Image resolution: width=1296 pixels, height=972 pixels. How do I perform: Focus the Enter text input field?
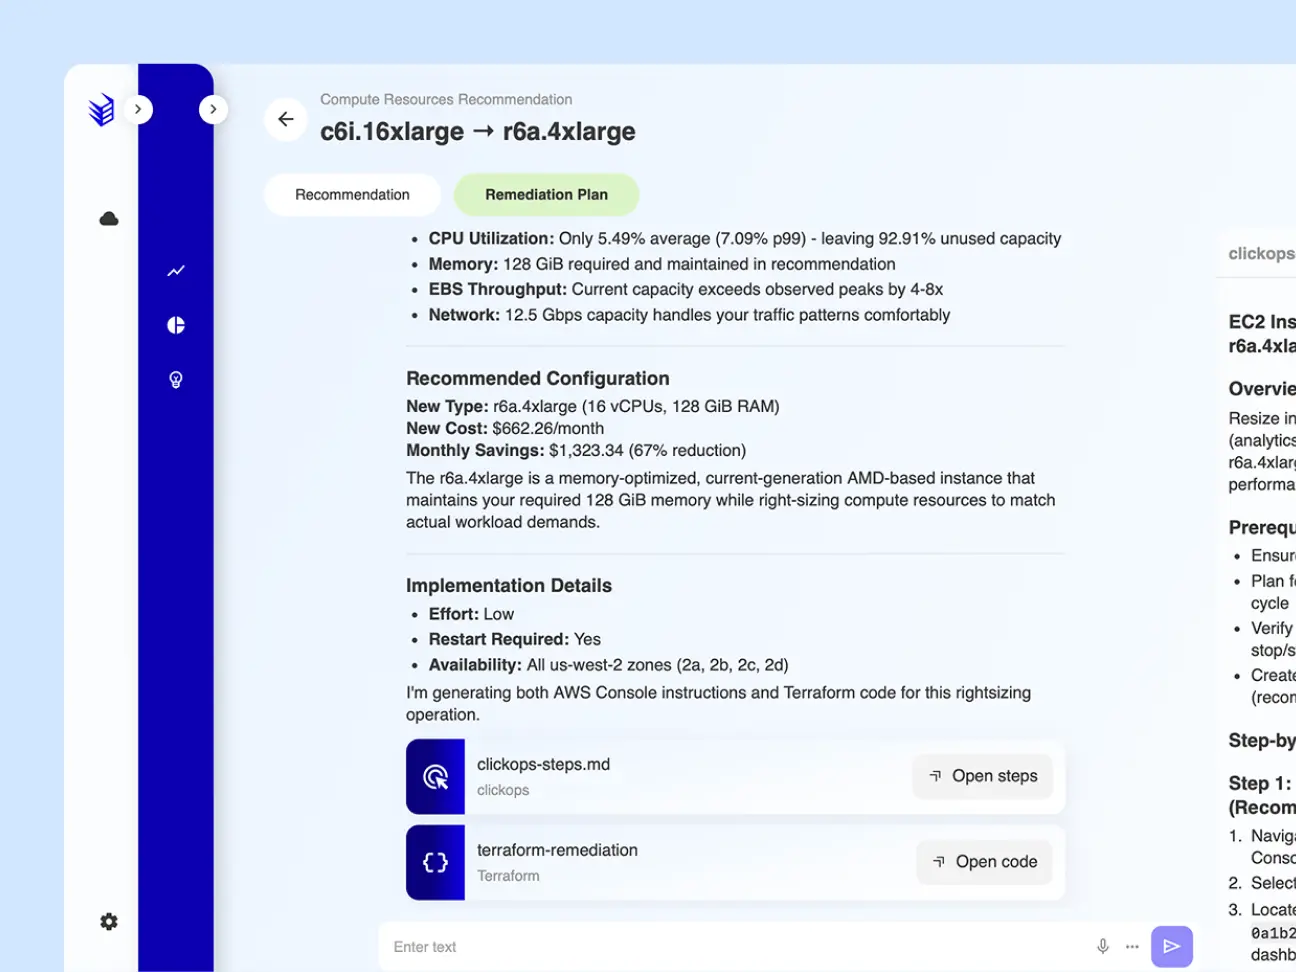click(735, 947)
